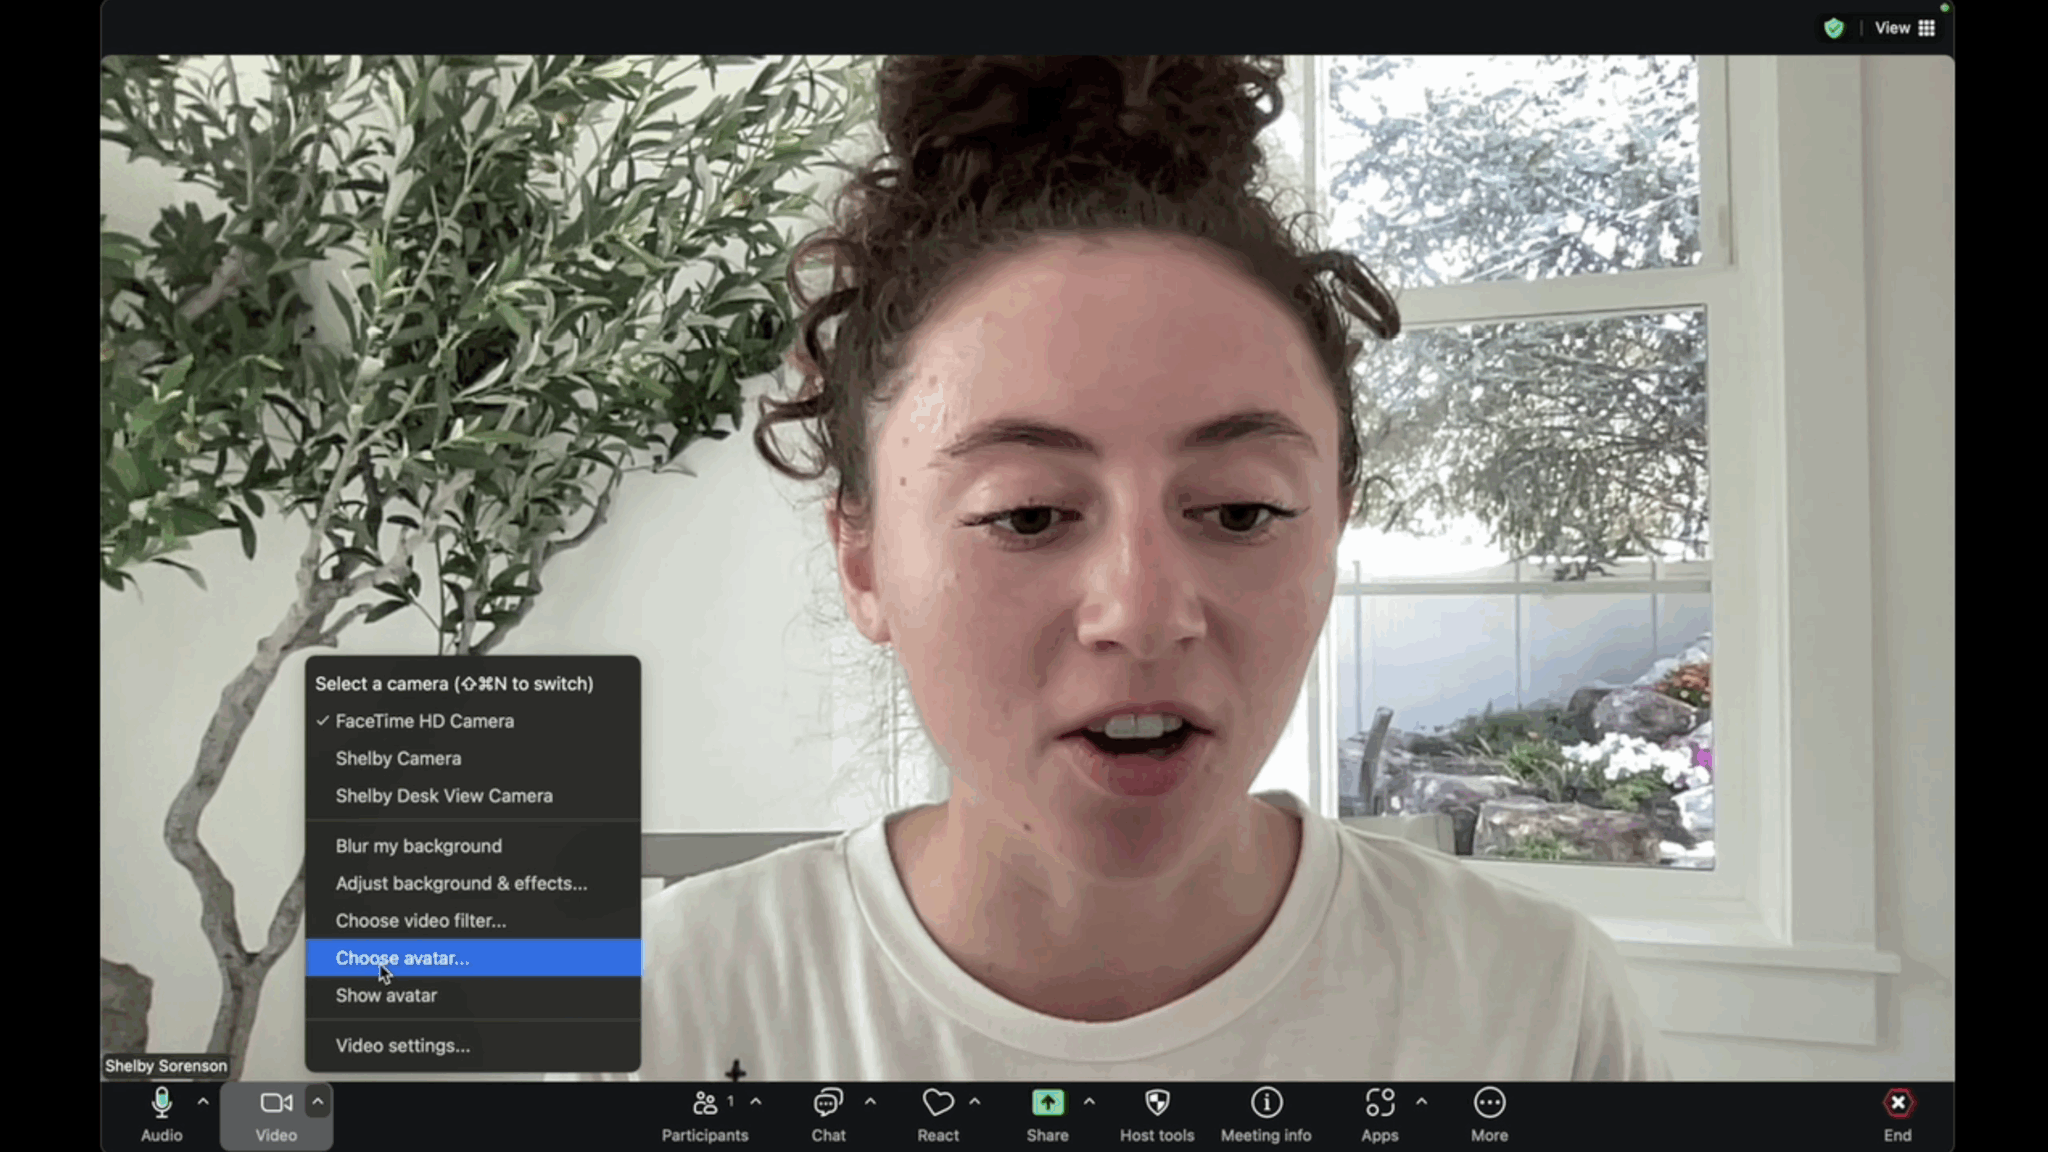Select the React heart icon
The height and width of the screenshot is (1152, 2048).
click(x=938, y=1103)
